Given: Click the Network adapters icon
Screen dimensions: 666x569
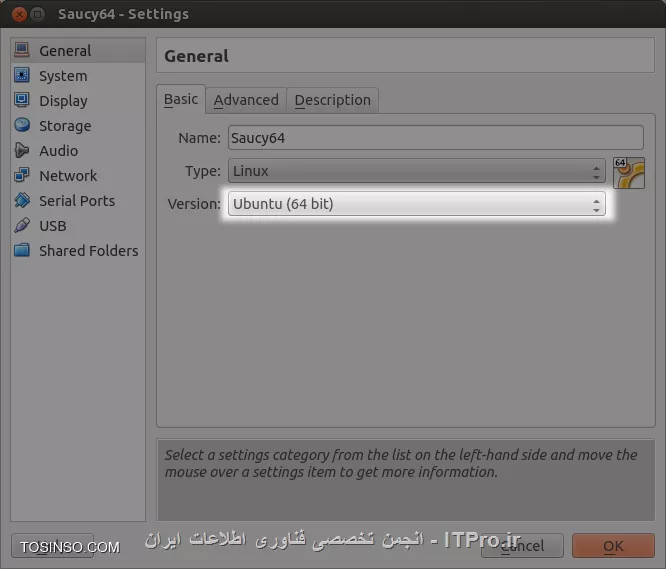Looking at the screenshot, I should [22, 175].
